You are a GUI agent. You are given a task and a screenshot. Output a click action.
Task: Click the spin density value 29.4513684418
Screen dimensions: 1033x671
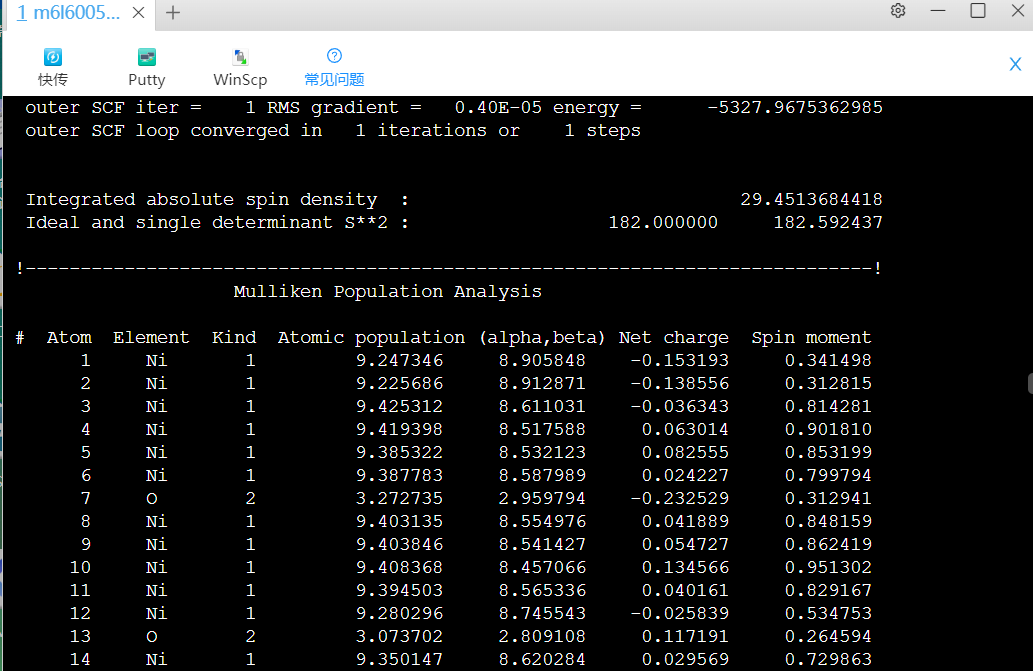(x=811, y=200)
